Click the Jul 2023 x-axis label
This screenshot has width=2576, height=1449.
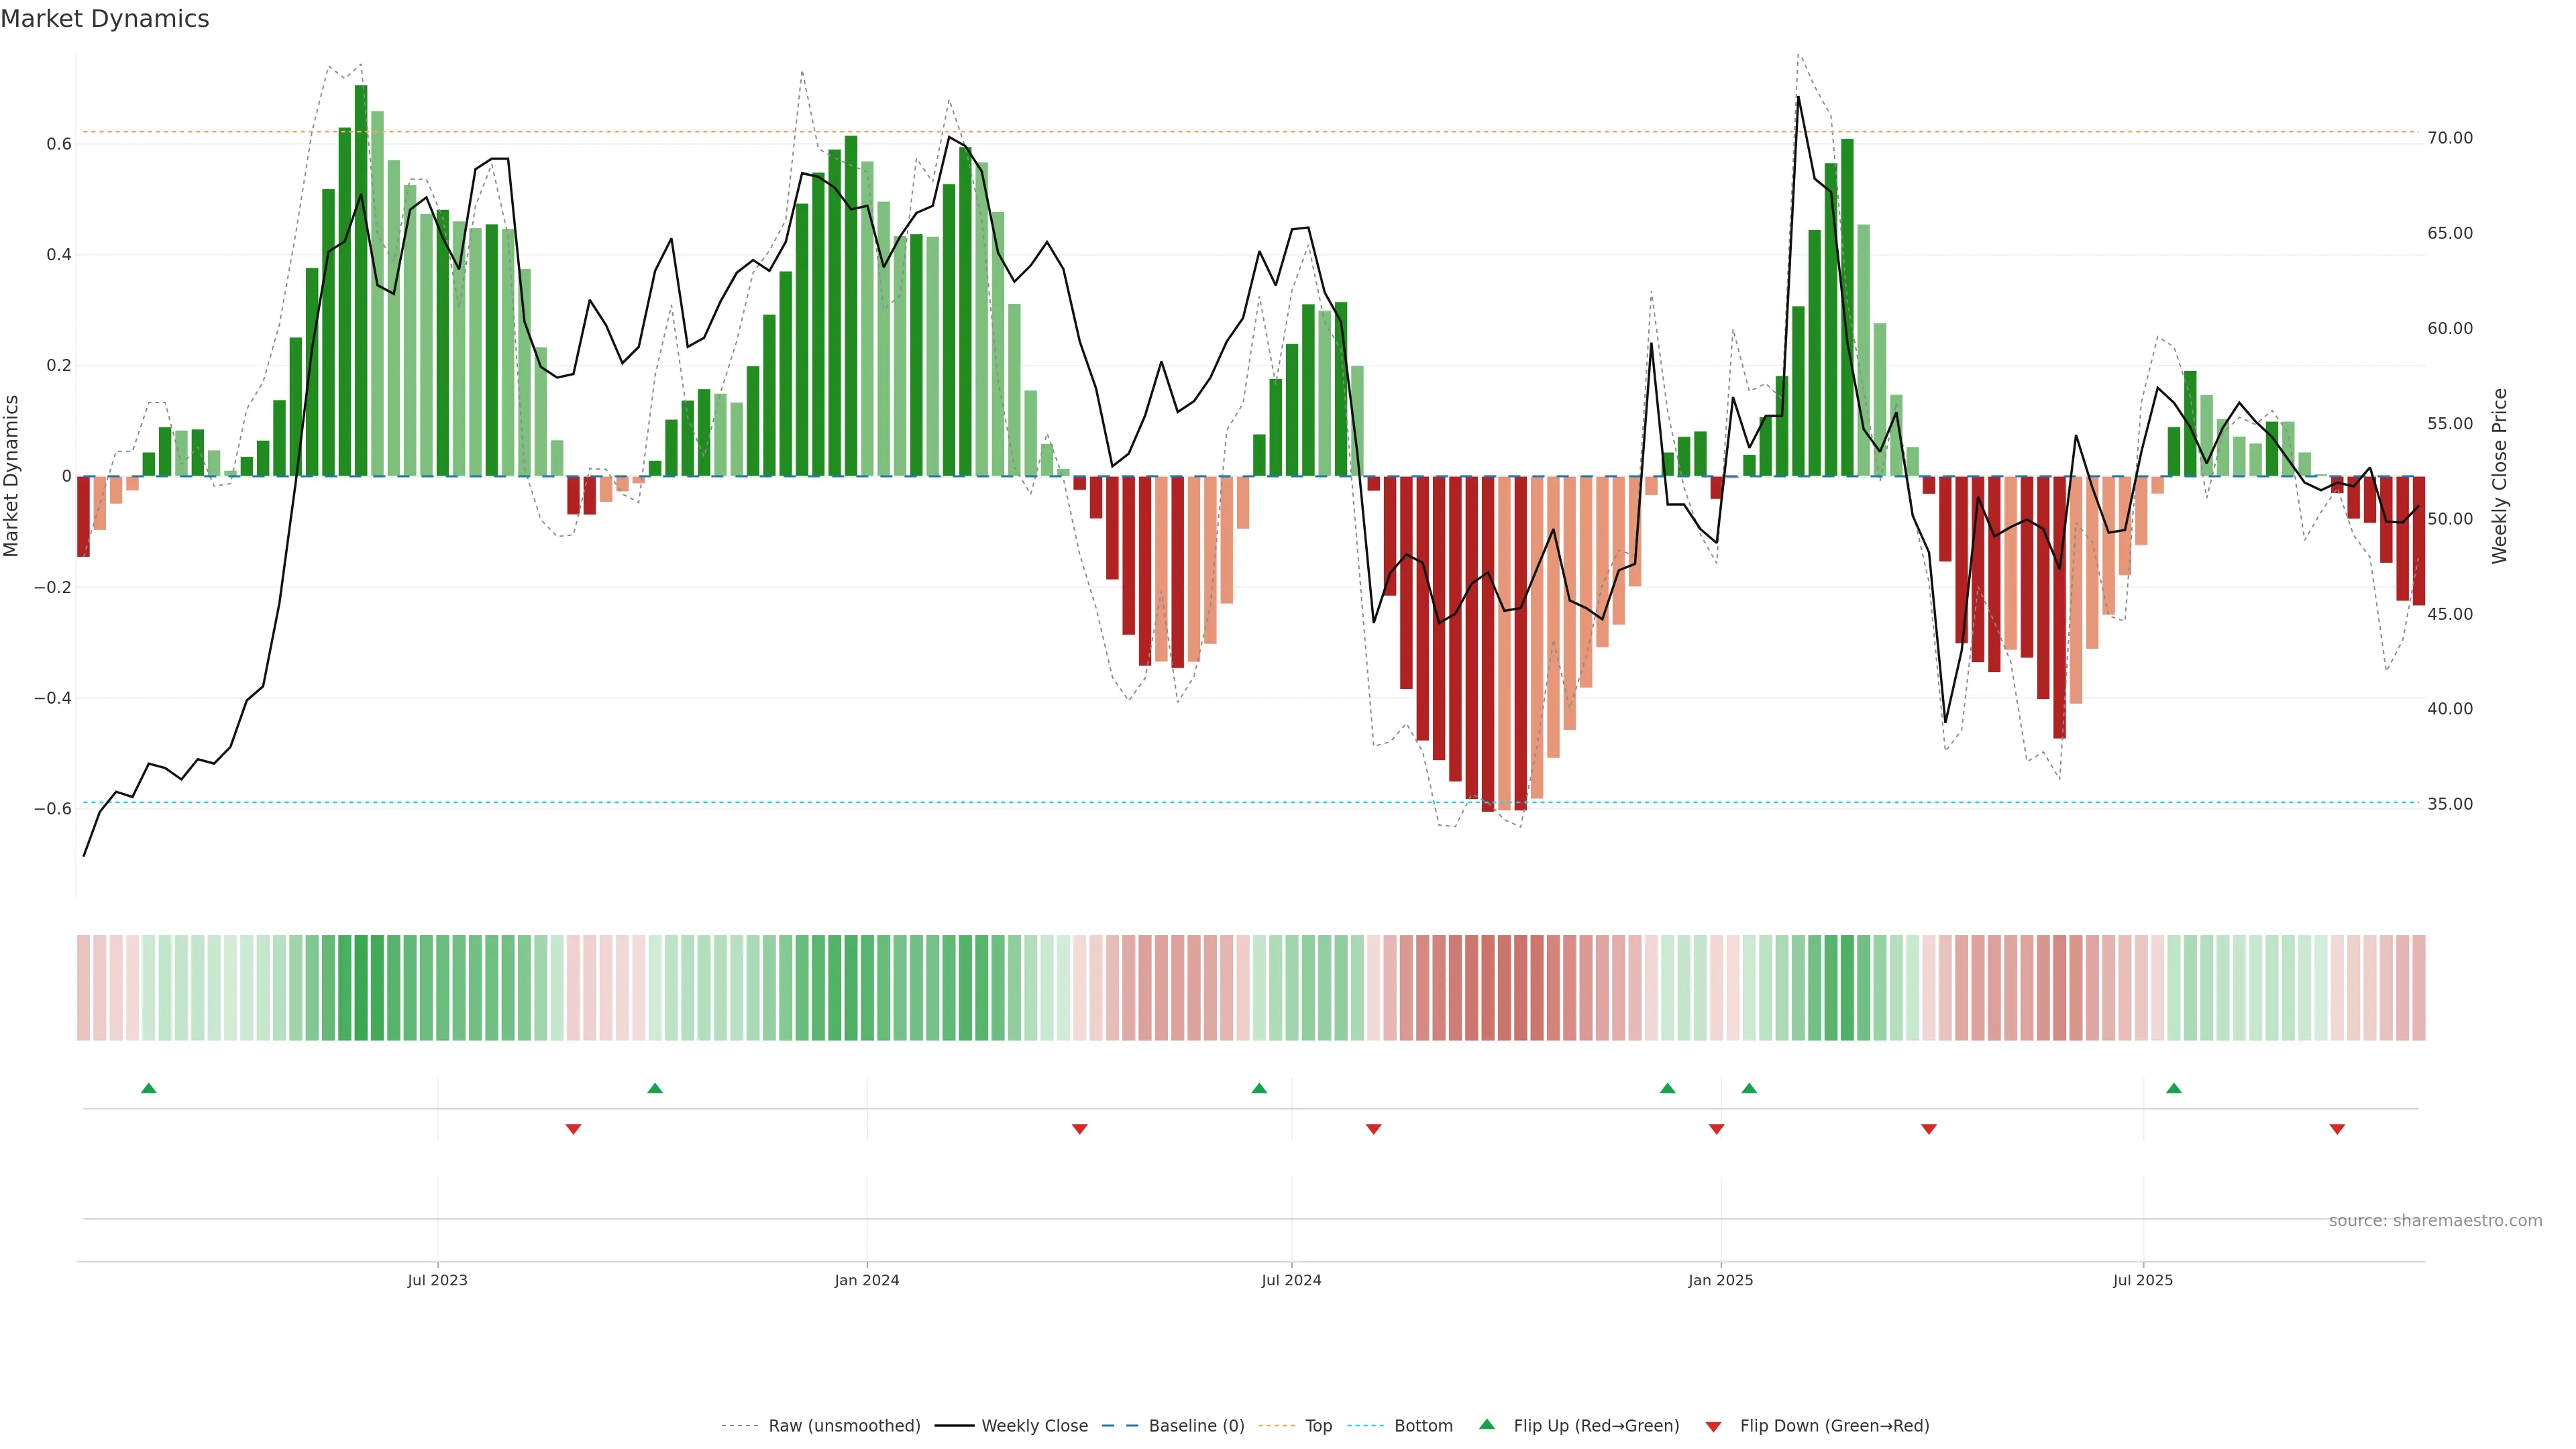tap(437, 1280)
